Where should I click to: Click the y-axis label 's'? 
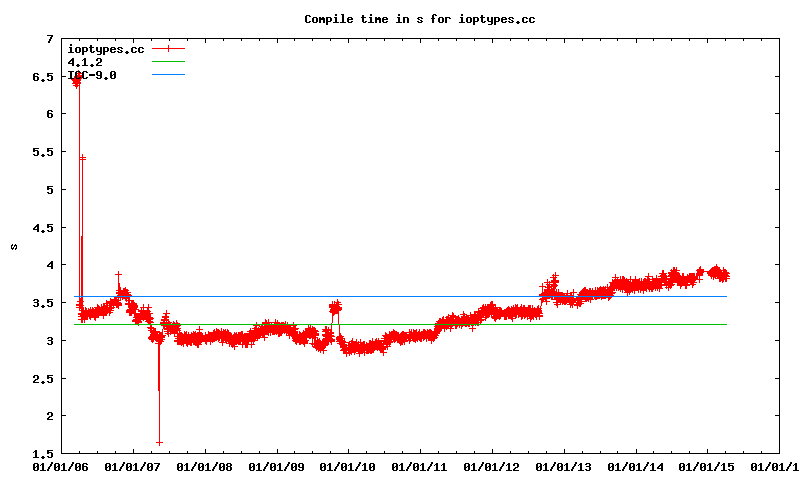pyautogui.click(x=14, y=246)
